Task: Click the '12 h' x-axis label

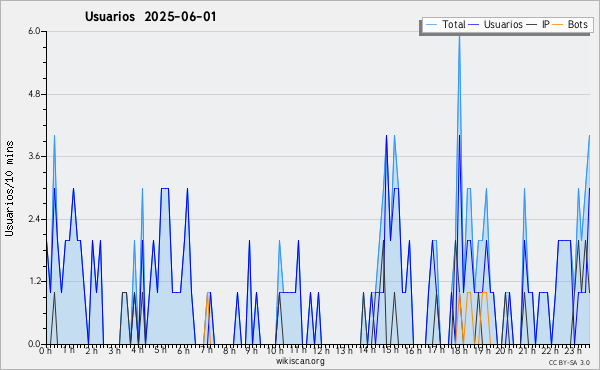Action: coord(321,351)
